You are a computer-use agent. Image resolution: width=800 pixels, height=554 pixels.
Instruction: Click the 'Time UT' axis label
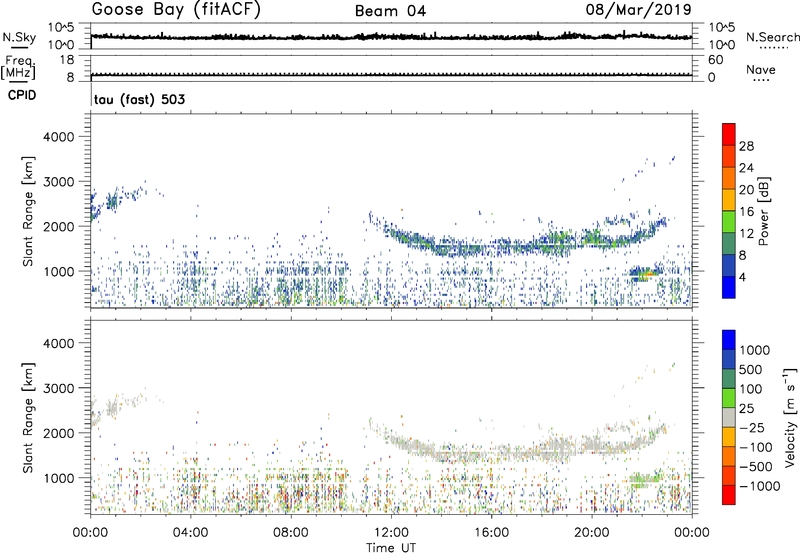click(391, 548)
